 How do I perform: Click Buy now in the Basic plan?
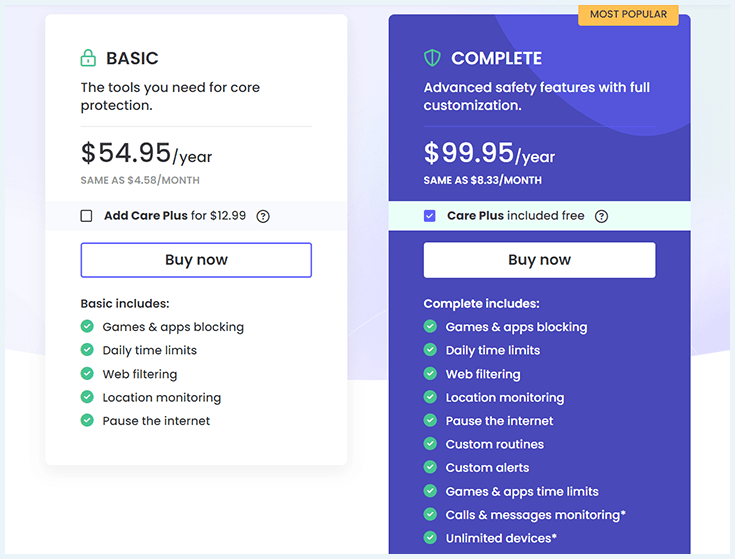coord(196,260)
